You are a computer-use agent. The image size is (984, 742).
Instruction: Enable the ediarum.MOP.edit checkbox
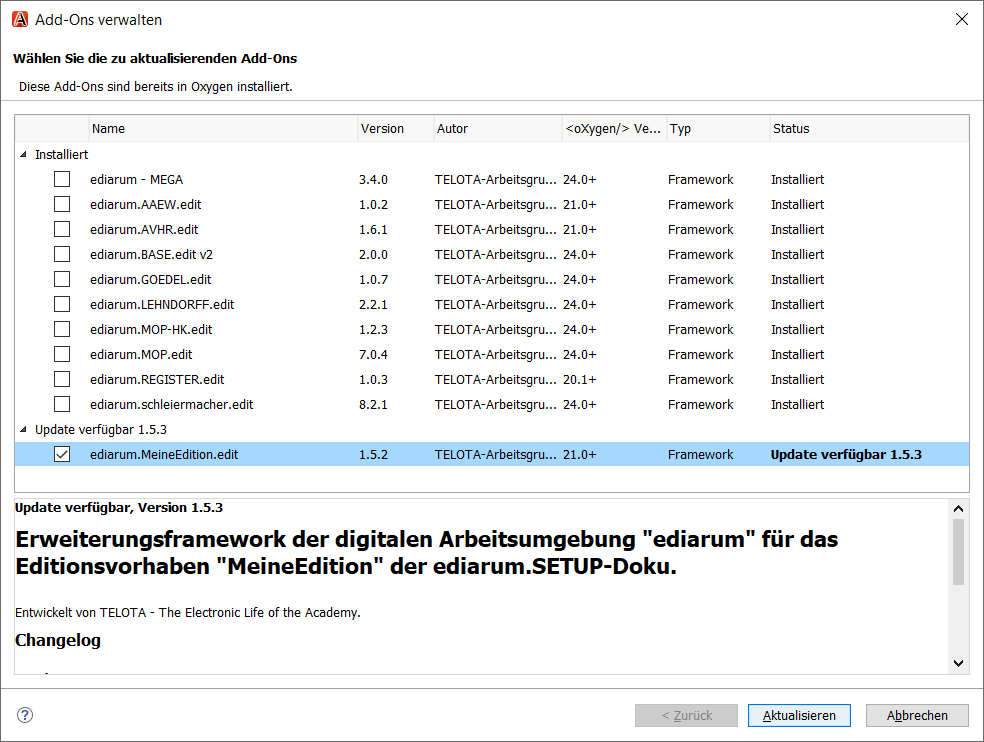click(62, 355)
